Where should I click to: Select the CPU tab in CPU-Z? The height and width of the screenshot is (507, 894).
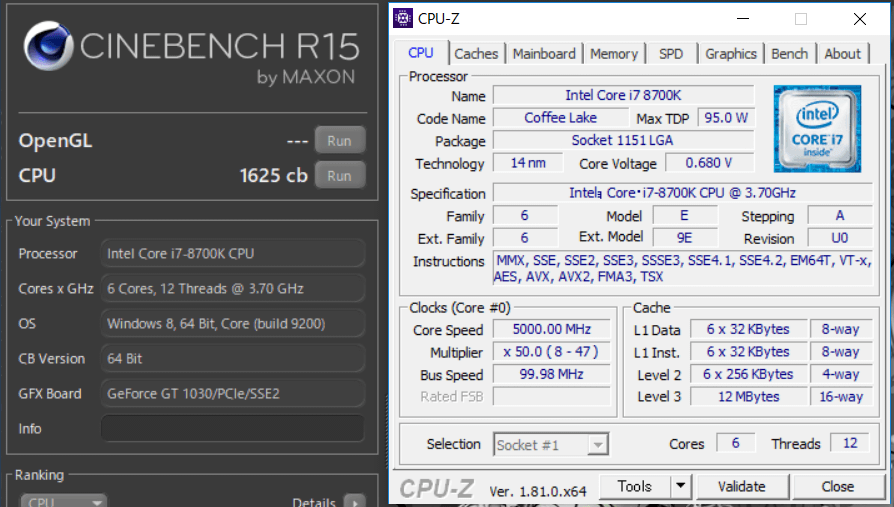(421, 52)
